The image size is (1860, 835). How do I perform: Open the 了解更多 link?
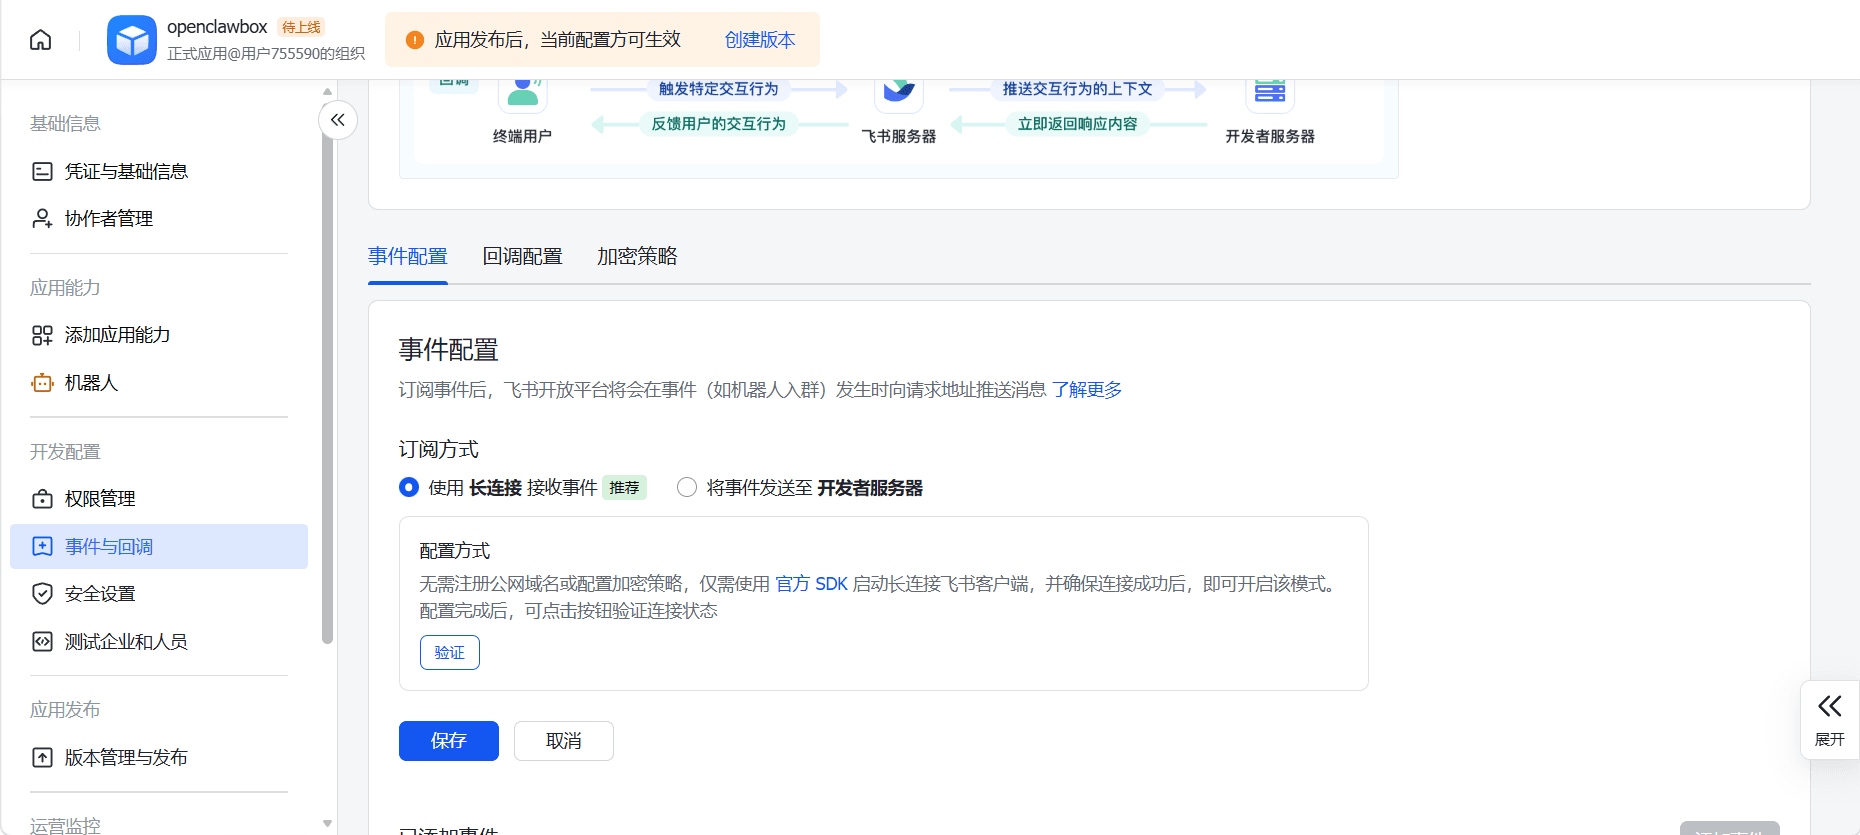pos(1087,390)
